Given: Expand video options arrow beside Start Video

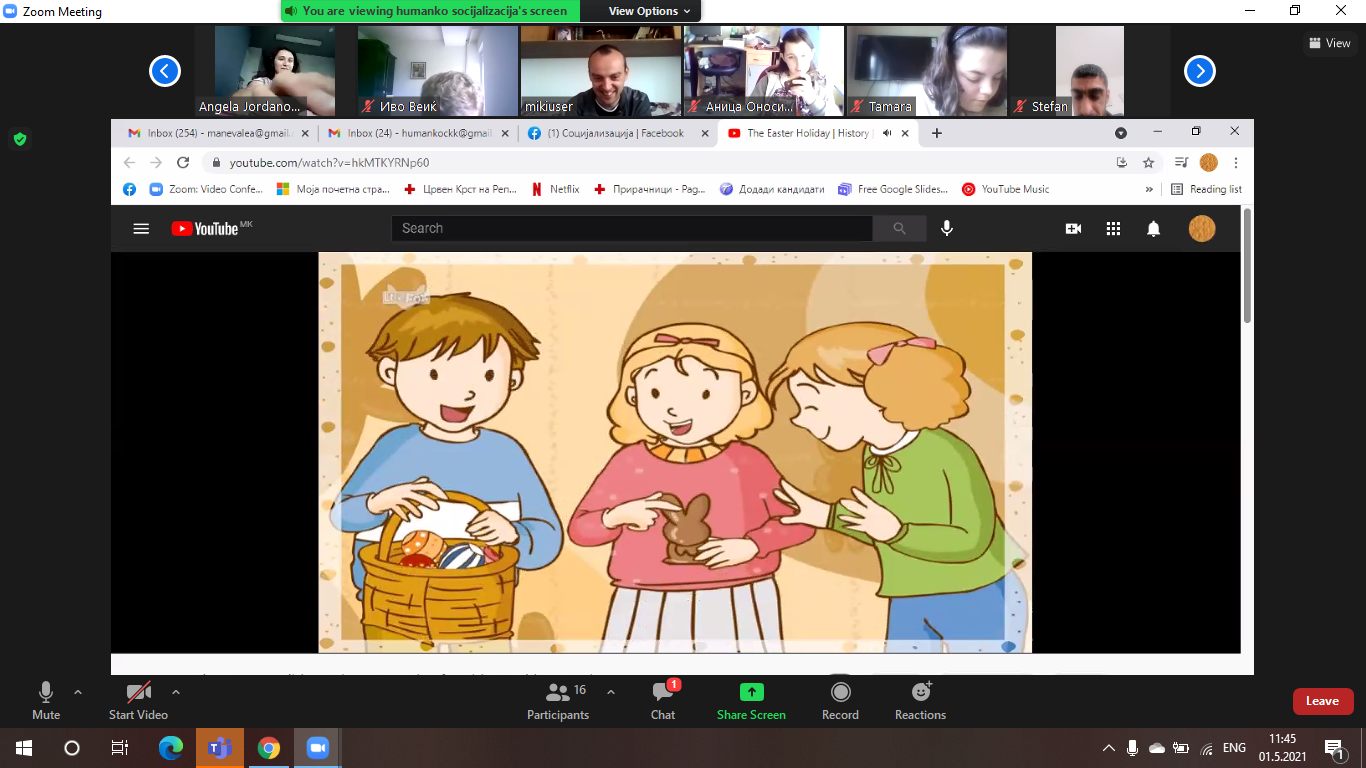Looking at the screenshot, I should (176, 692).
